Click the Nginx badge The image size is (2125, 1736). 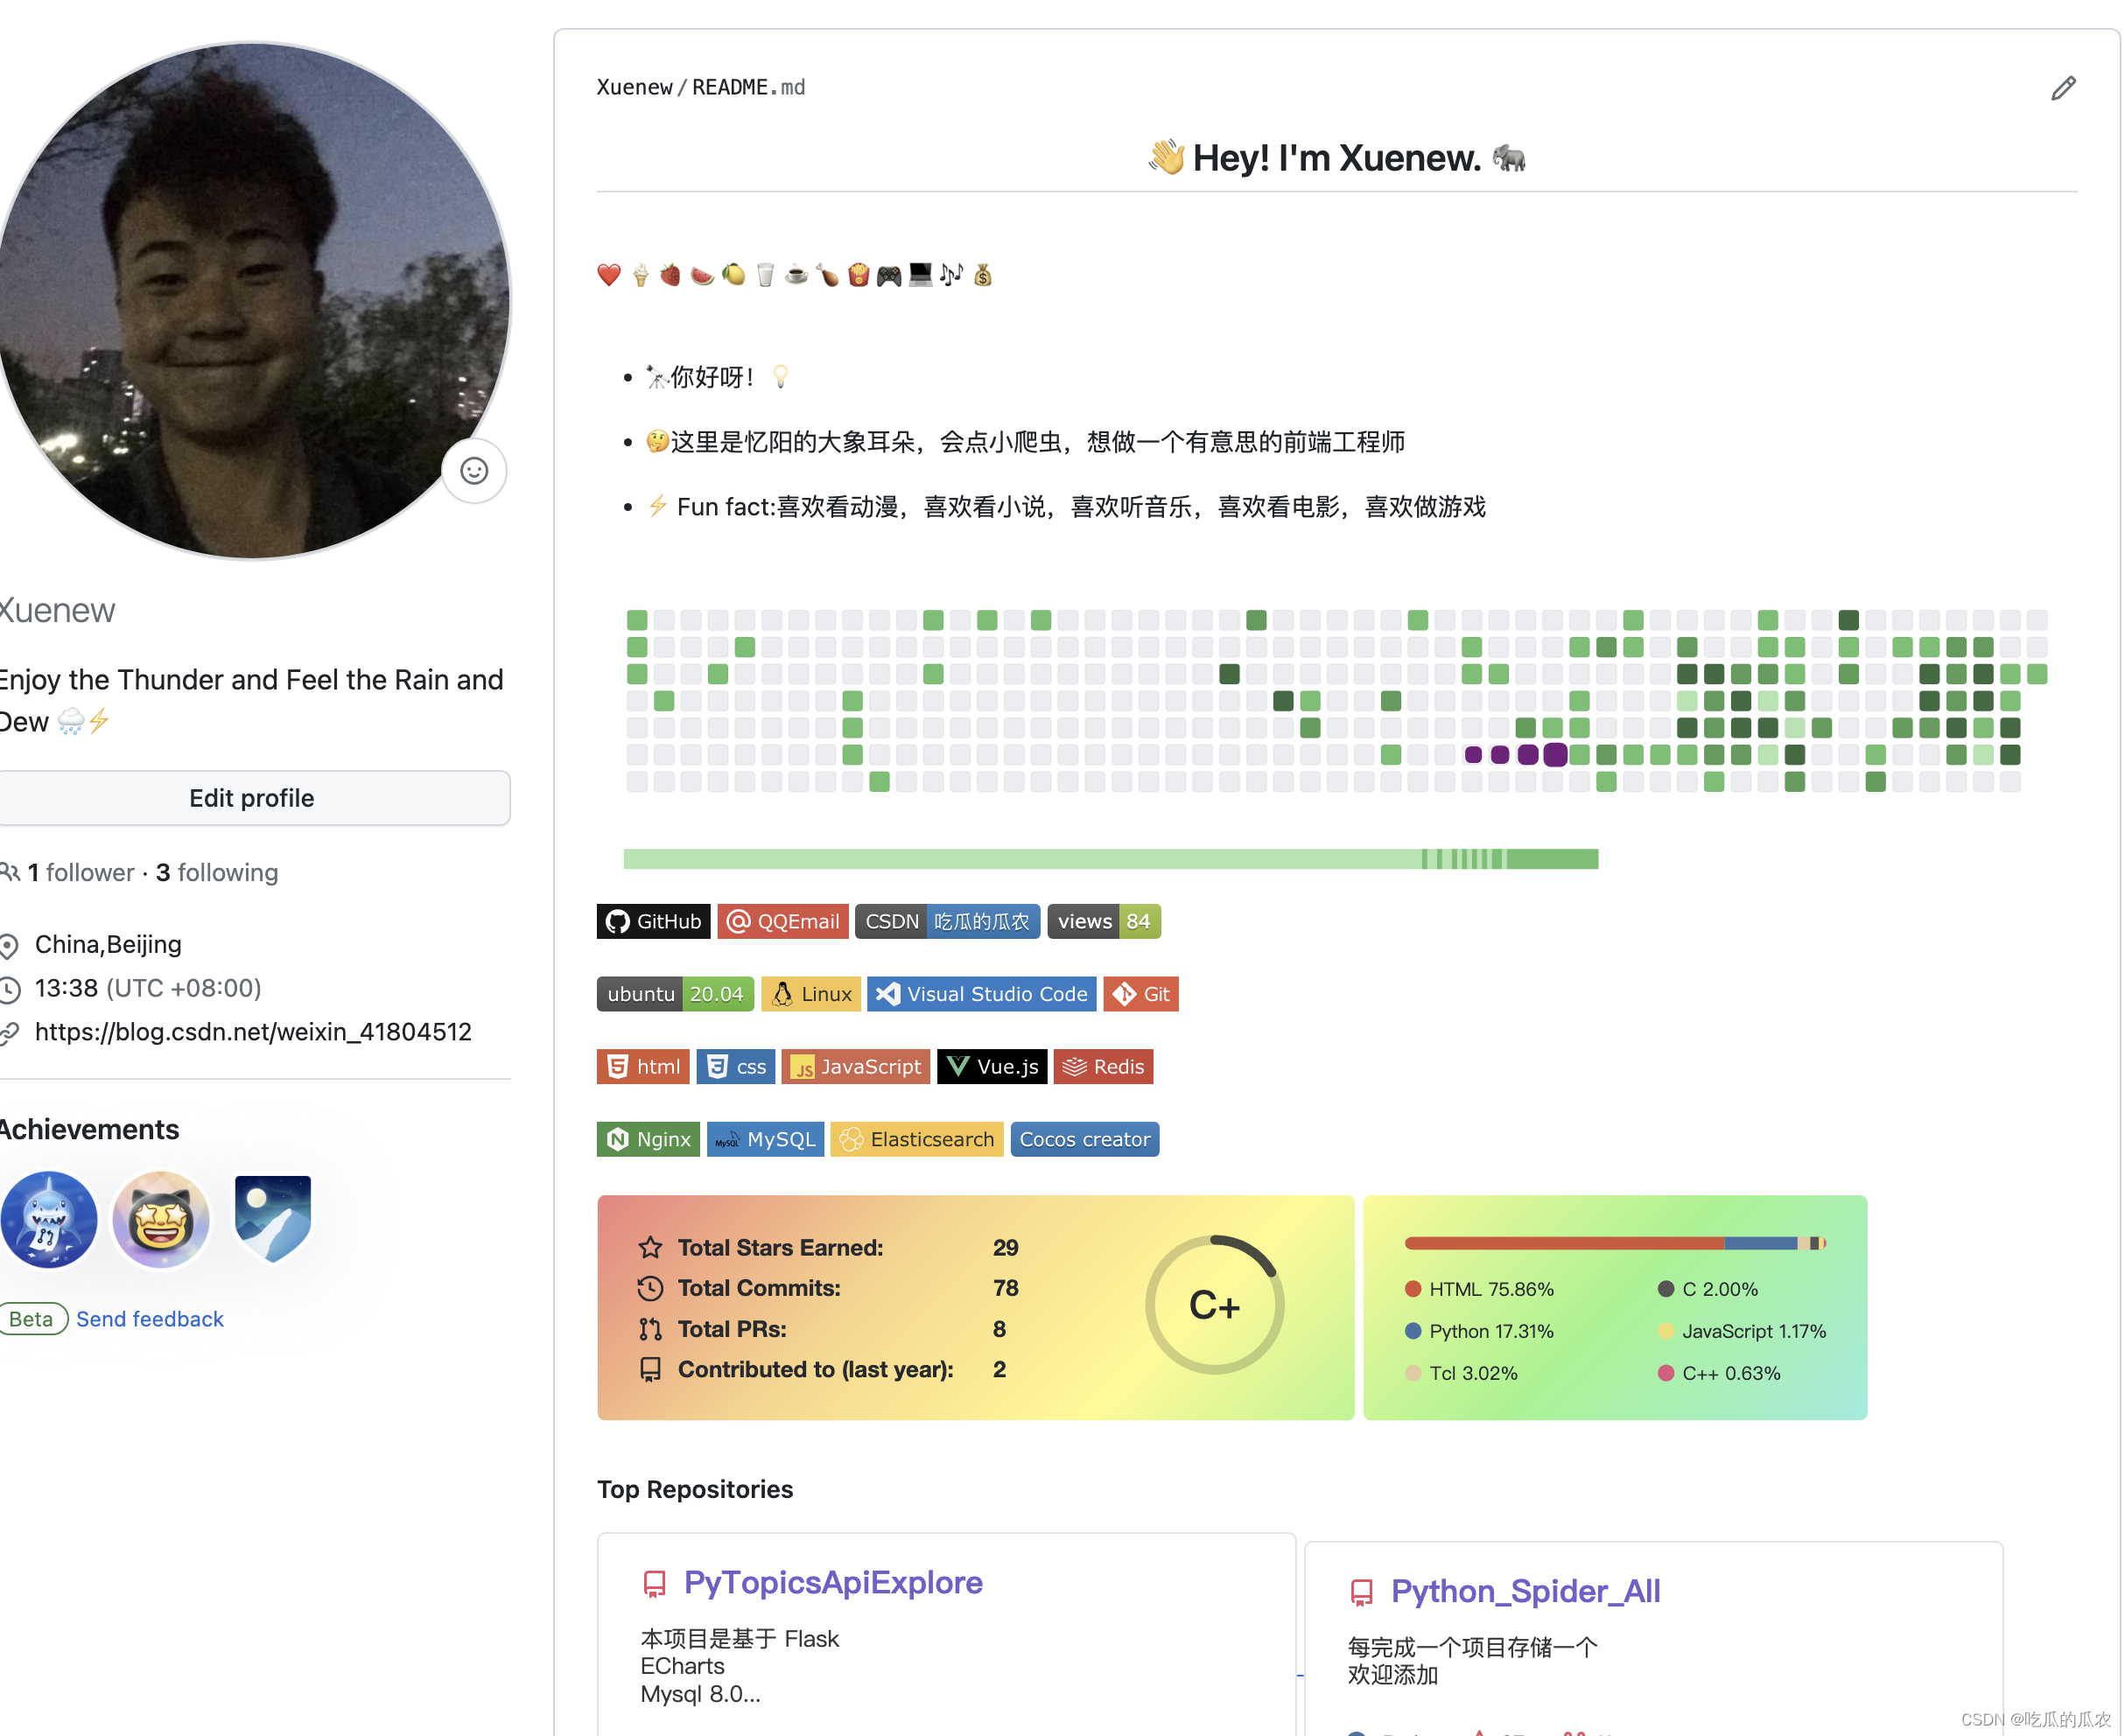tap(648, 1138)
